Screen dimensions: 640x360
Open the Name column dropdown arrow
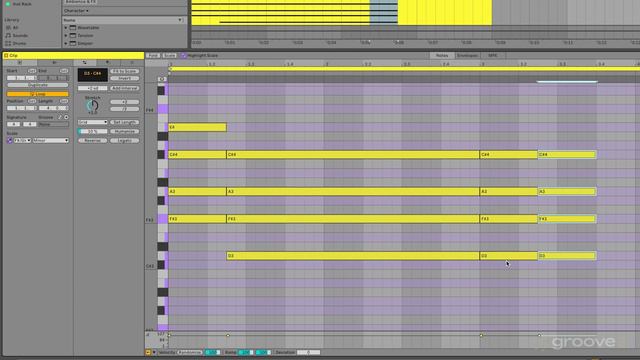180,20
